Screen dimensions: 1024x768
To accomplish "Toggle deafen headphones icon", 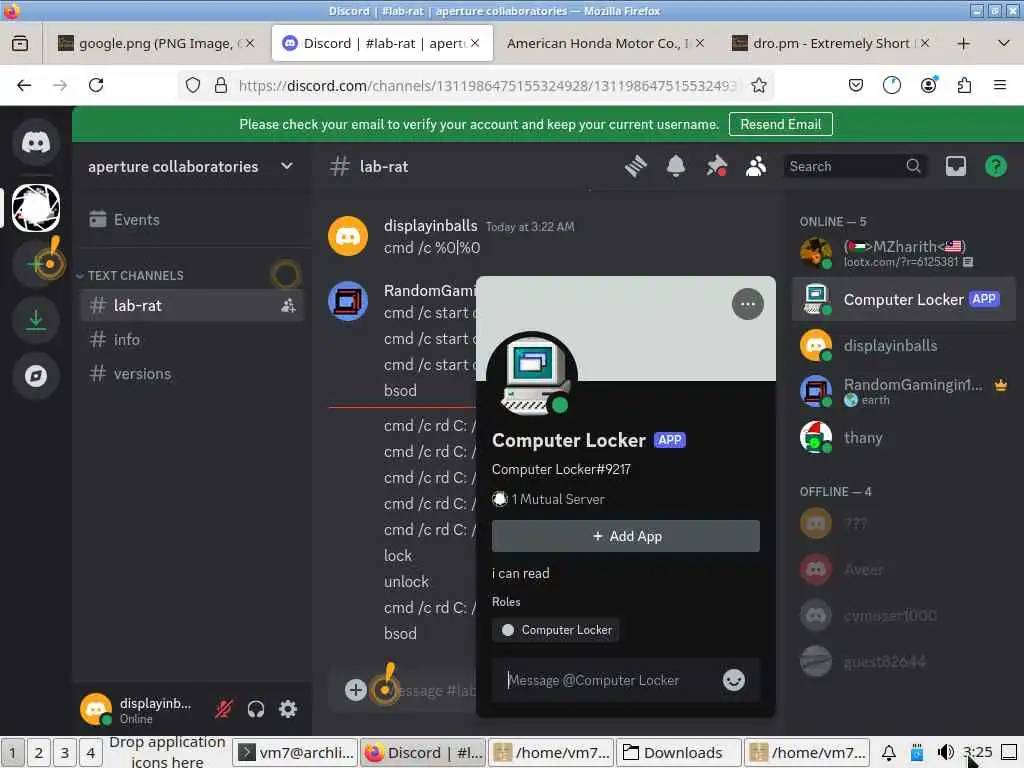I will point(256,709).
